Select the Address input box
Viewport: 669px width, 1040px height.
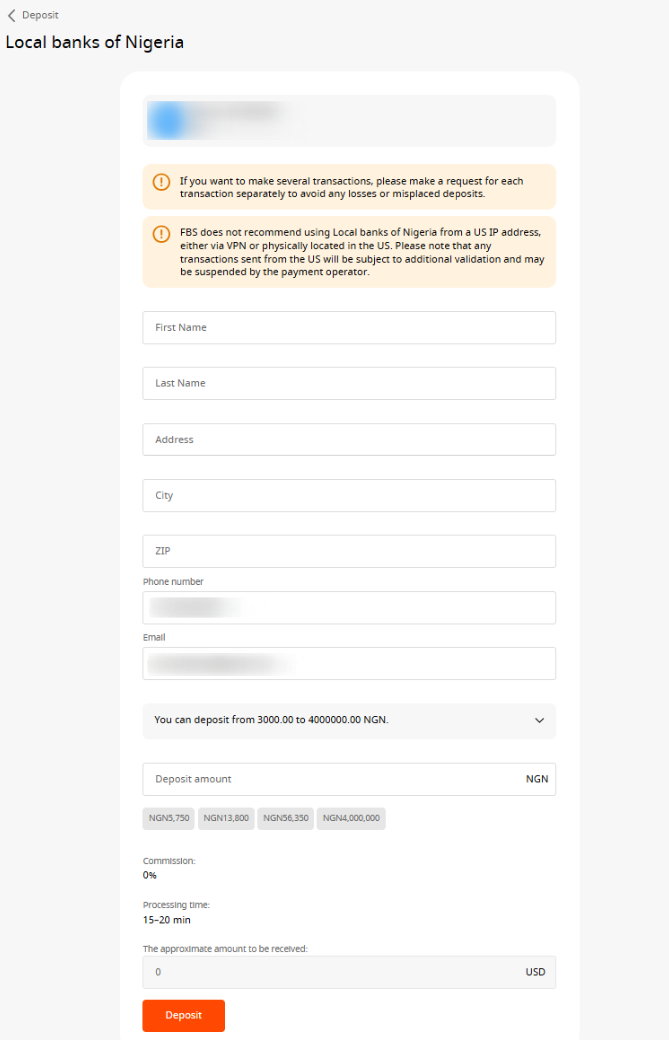click(349, 440)
